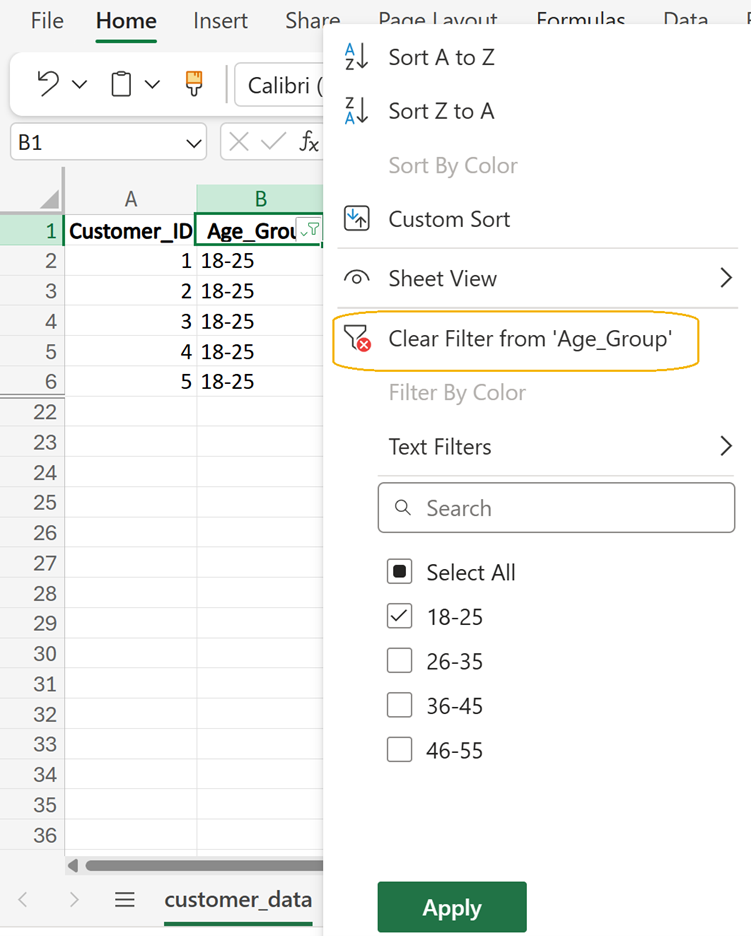Image resolution: width=751 pixels, height=936 pixels.
Task: Click the horizontal scrollbar at sheet bottom
Action: (x=200, y=865)
